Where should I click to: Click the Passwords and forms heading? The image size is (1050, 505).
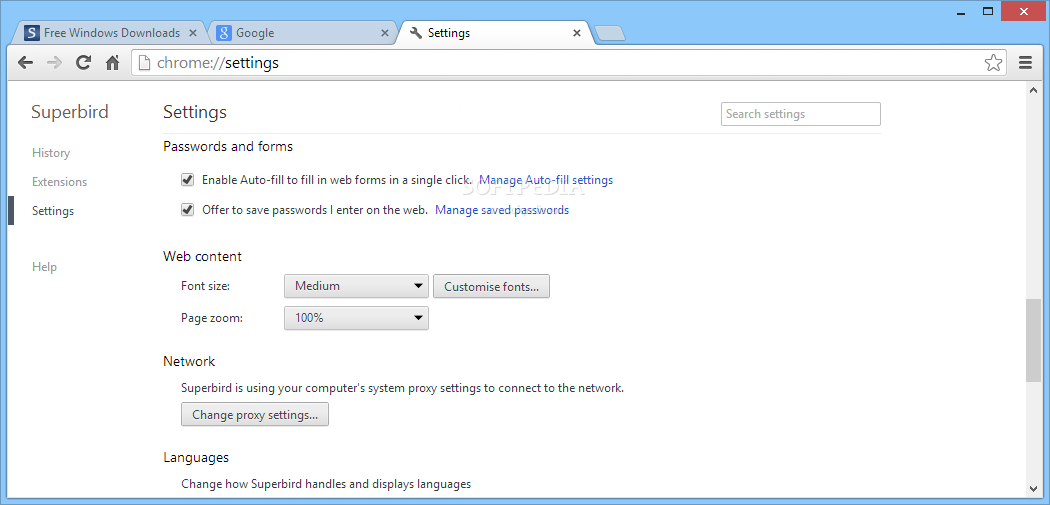[228, 146]
